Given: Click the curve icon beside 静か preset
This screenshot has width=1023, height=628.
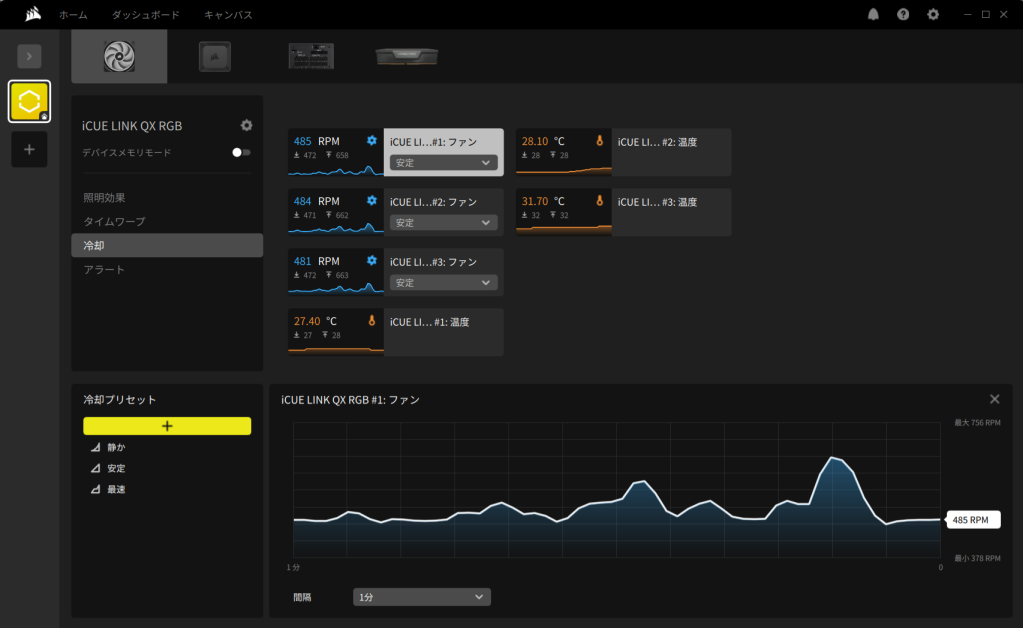Looking at the screenshot, I should click(x=95, y=447).
